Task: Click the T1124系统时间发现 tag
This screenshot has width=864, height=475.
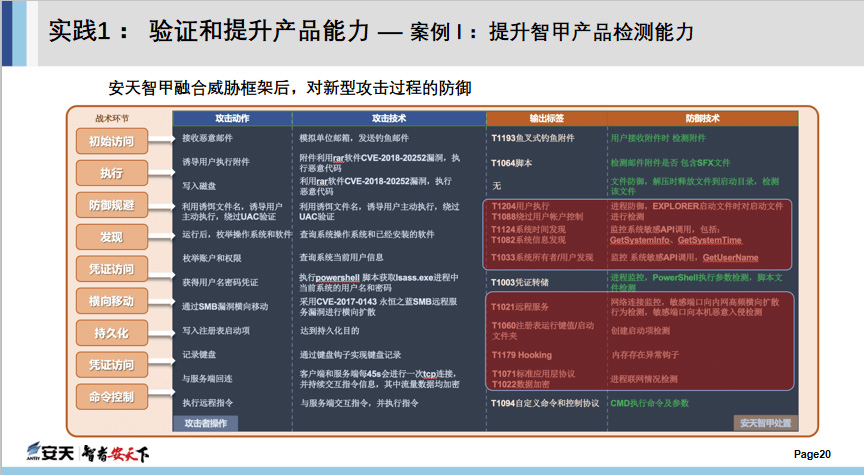Action: coord(528,229)
